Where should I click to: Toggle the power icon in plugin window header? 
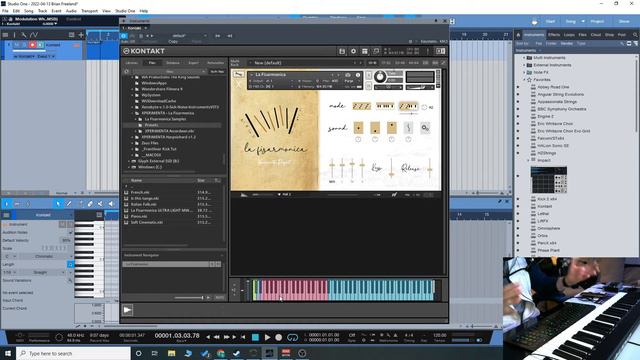[x=124, y=36]
